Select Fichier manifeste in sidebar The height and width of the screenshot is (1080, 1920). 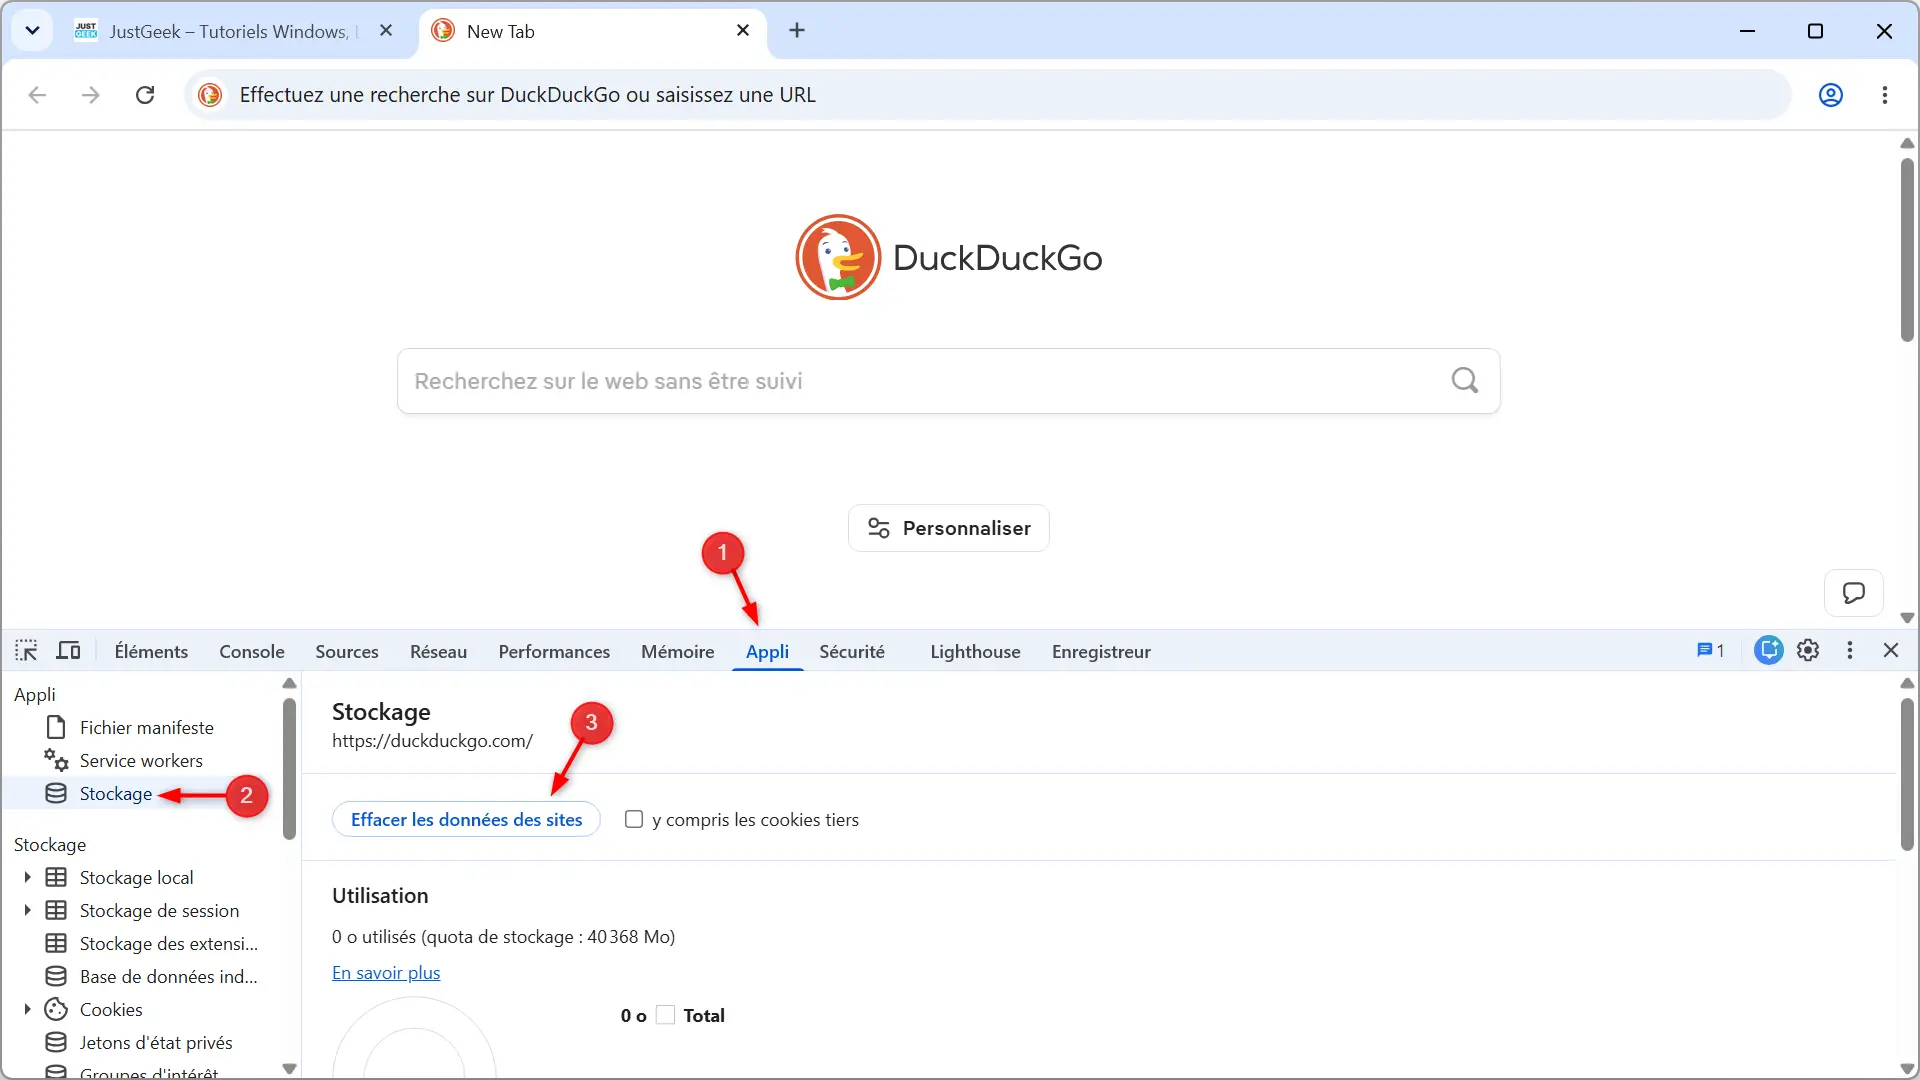pyautogui.click(x=146, y=727)
